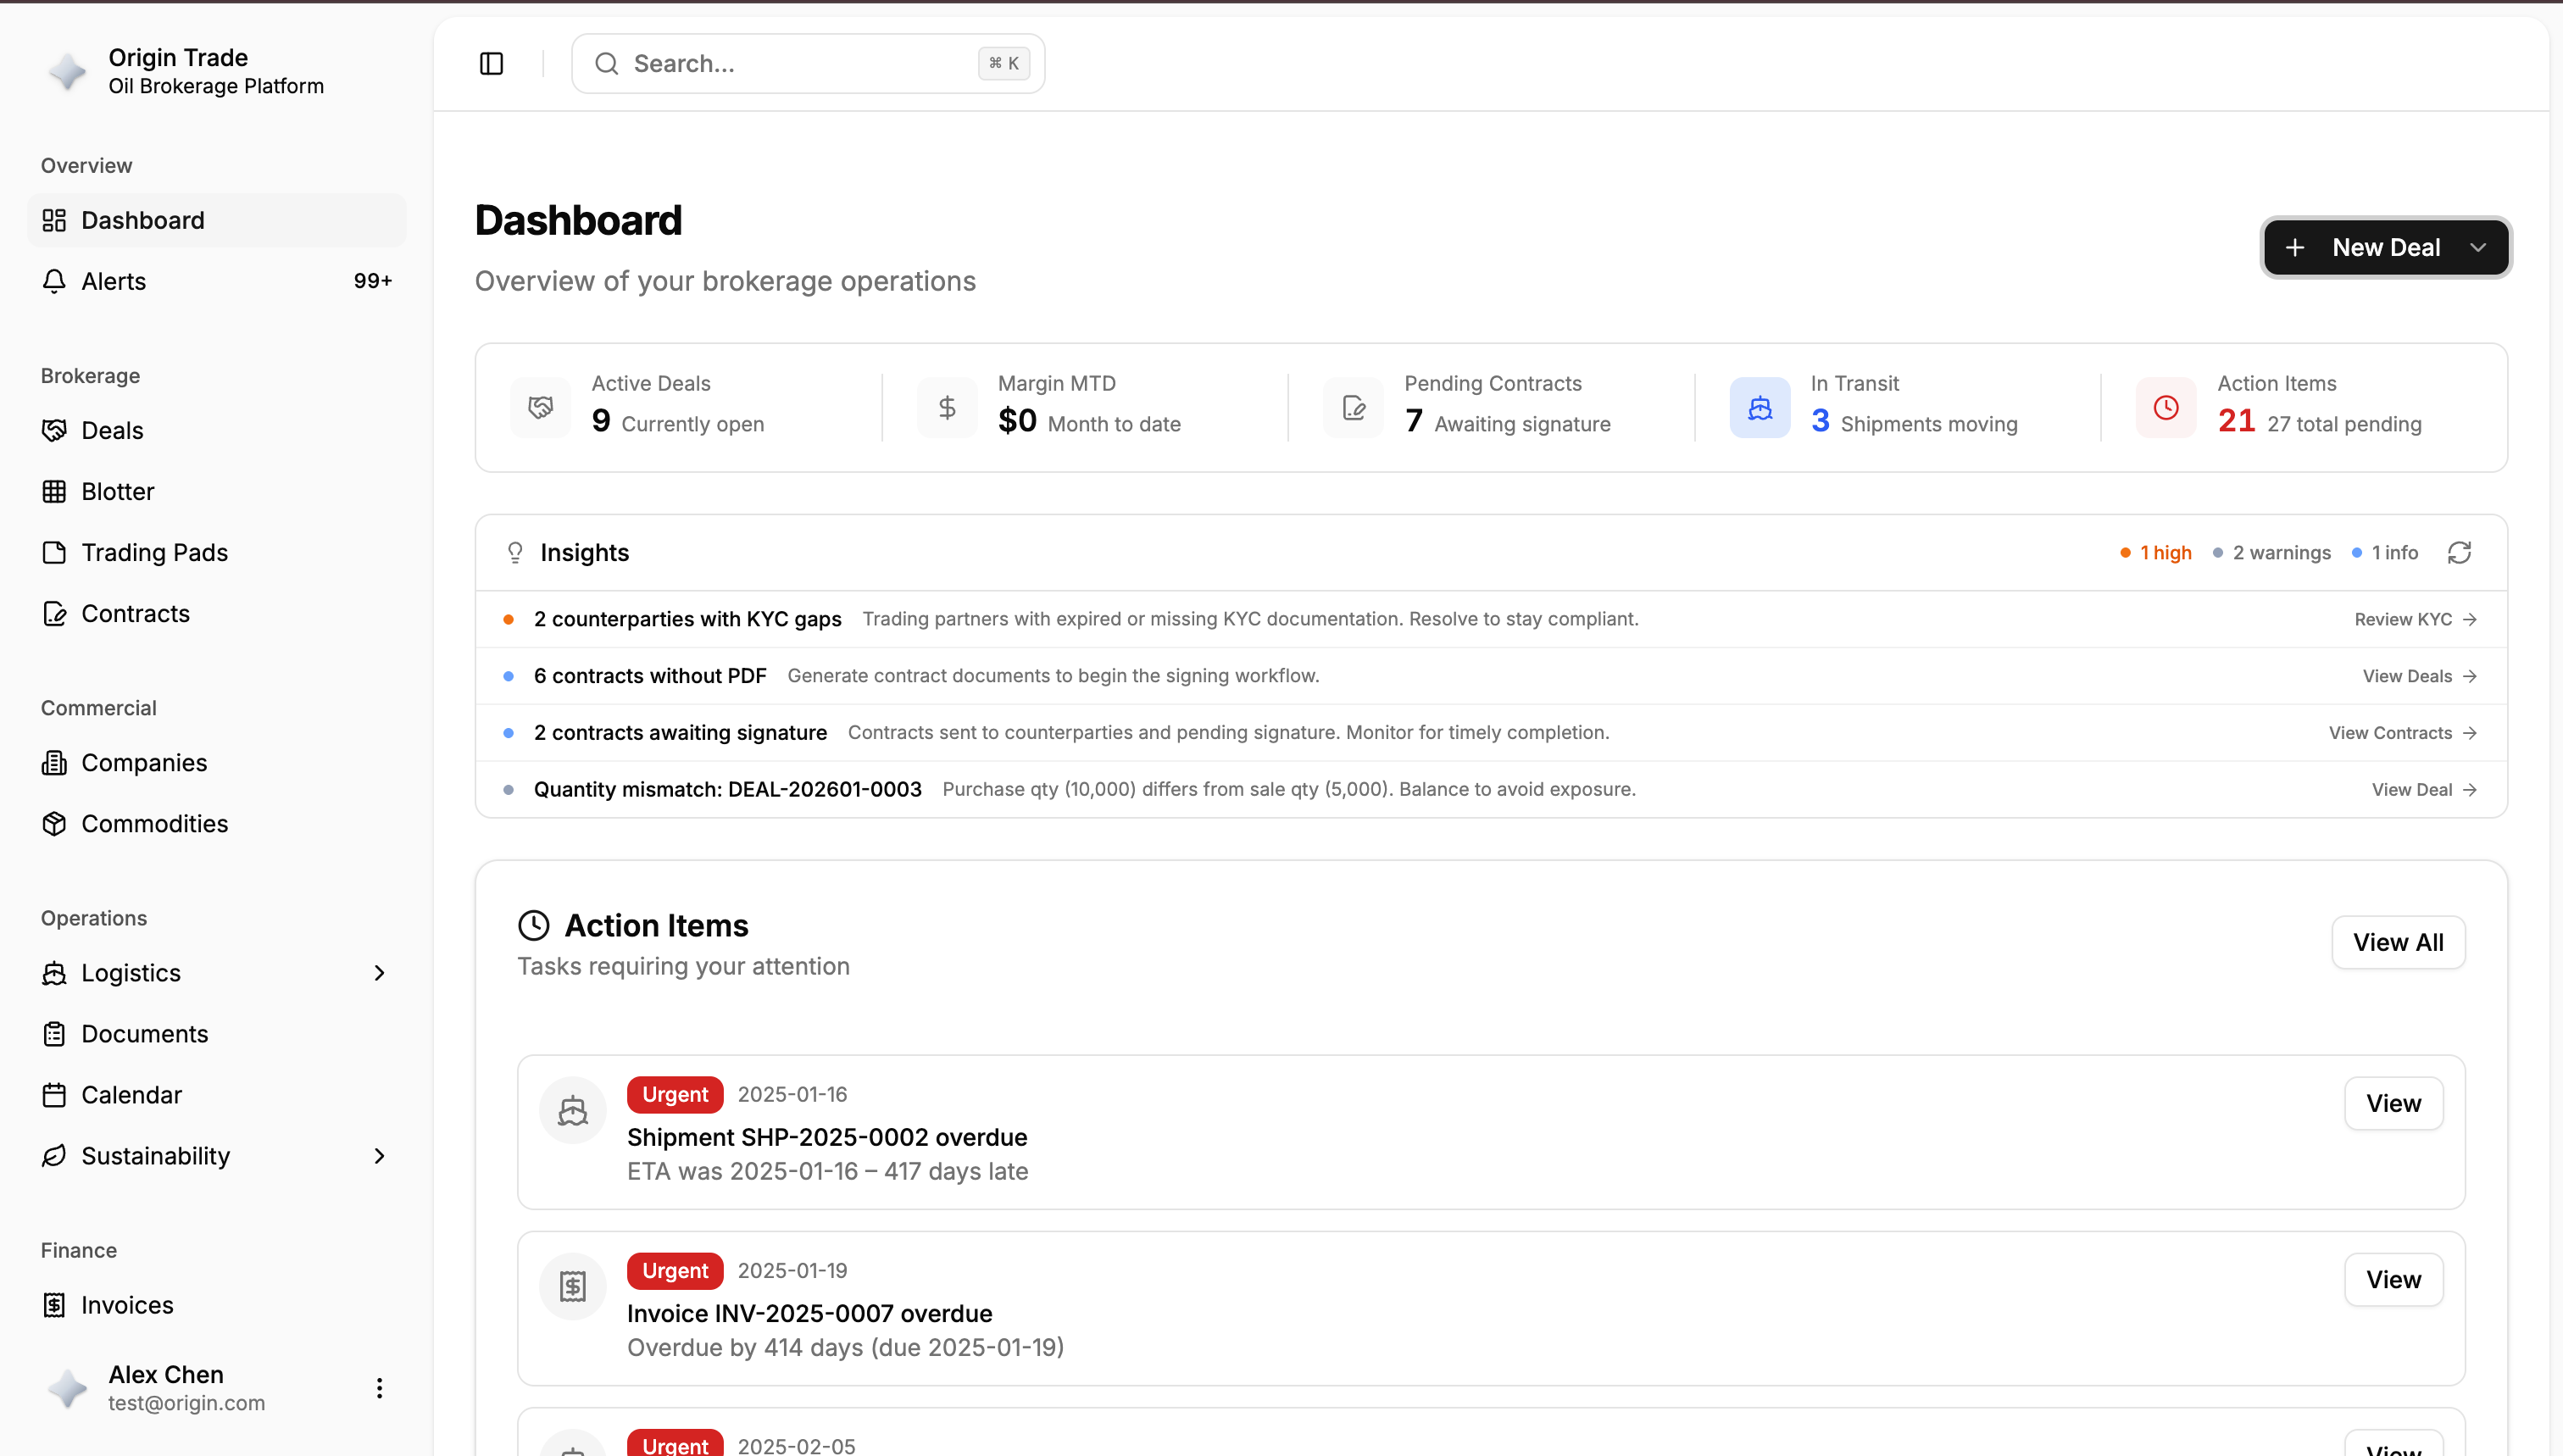Image resolution: width=2563 pixels, height=1456 pixels.
Task: Click the Invoices icon under Finance
Action: [x=54, y=1305]
